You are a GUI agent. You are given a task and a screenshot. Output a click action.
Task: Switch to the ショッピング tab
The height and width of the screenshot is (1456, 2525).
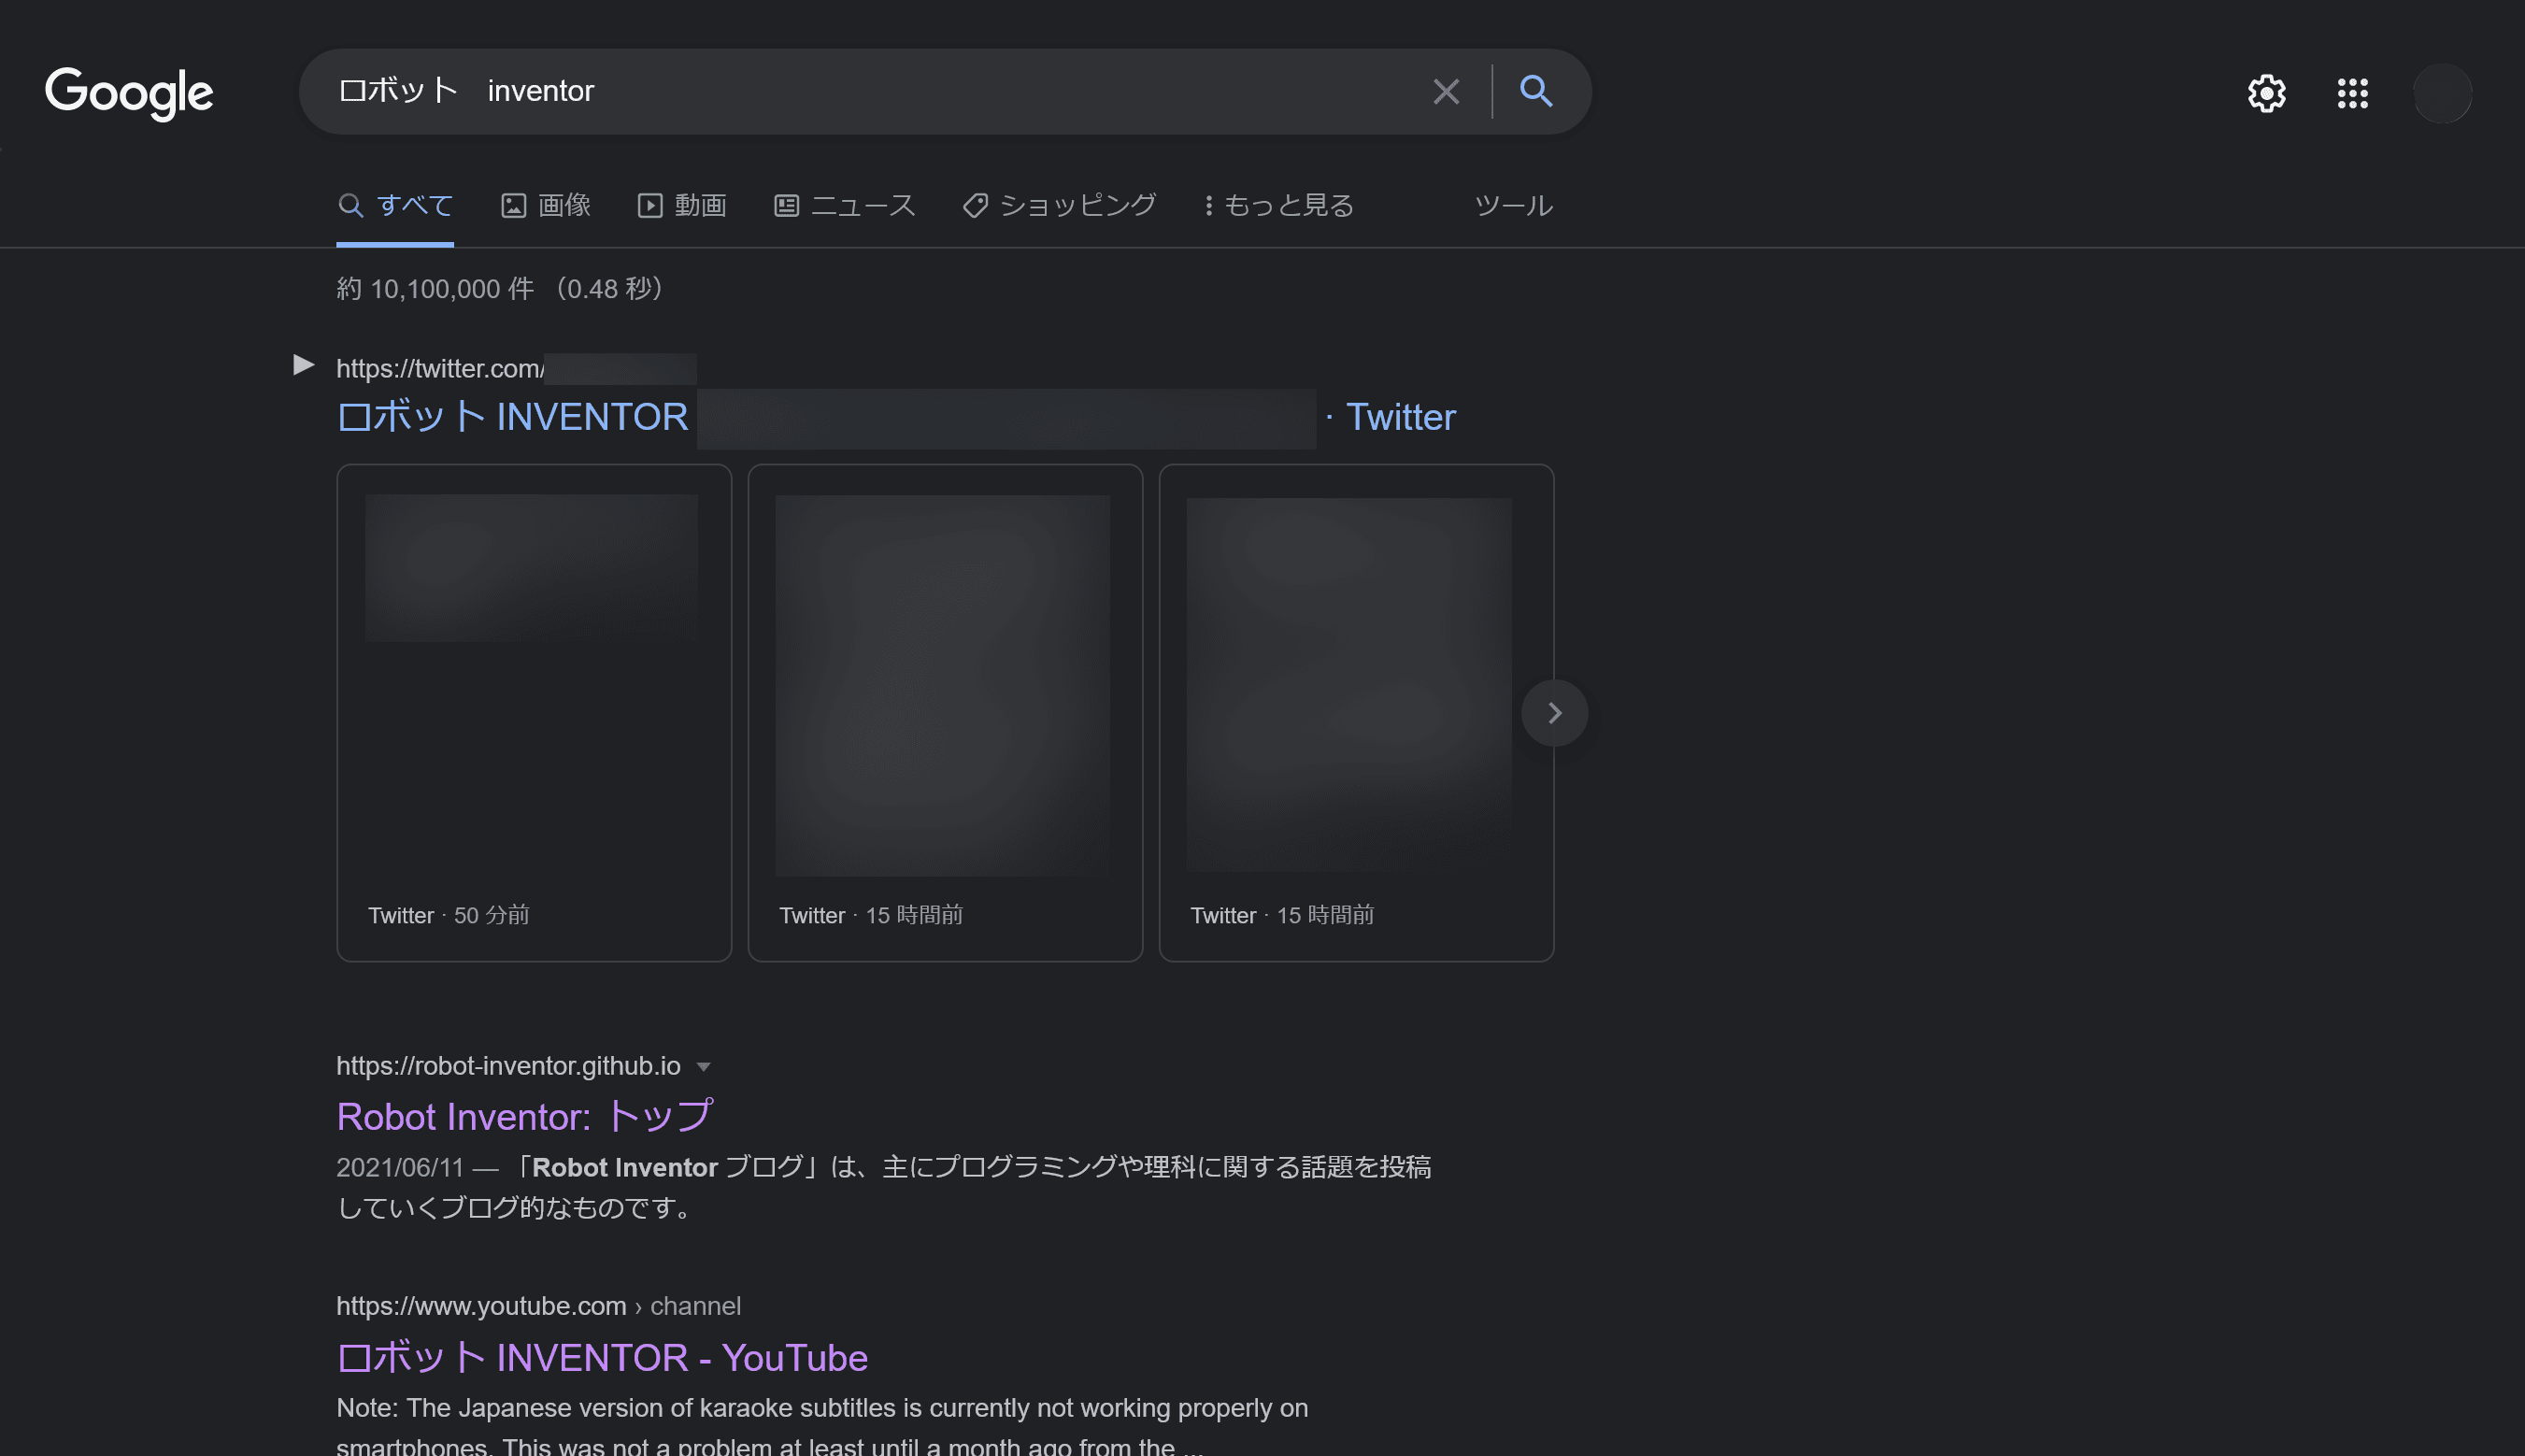[x=1060, y=206]
